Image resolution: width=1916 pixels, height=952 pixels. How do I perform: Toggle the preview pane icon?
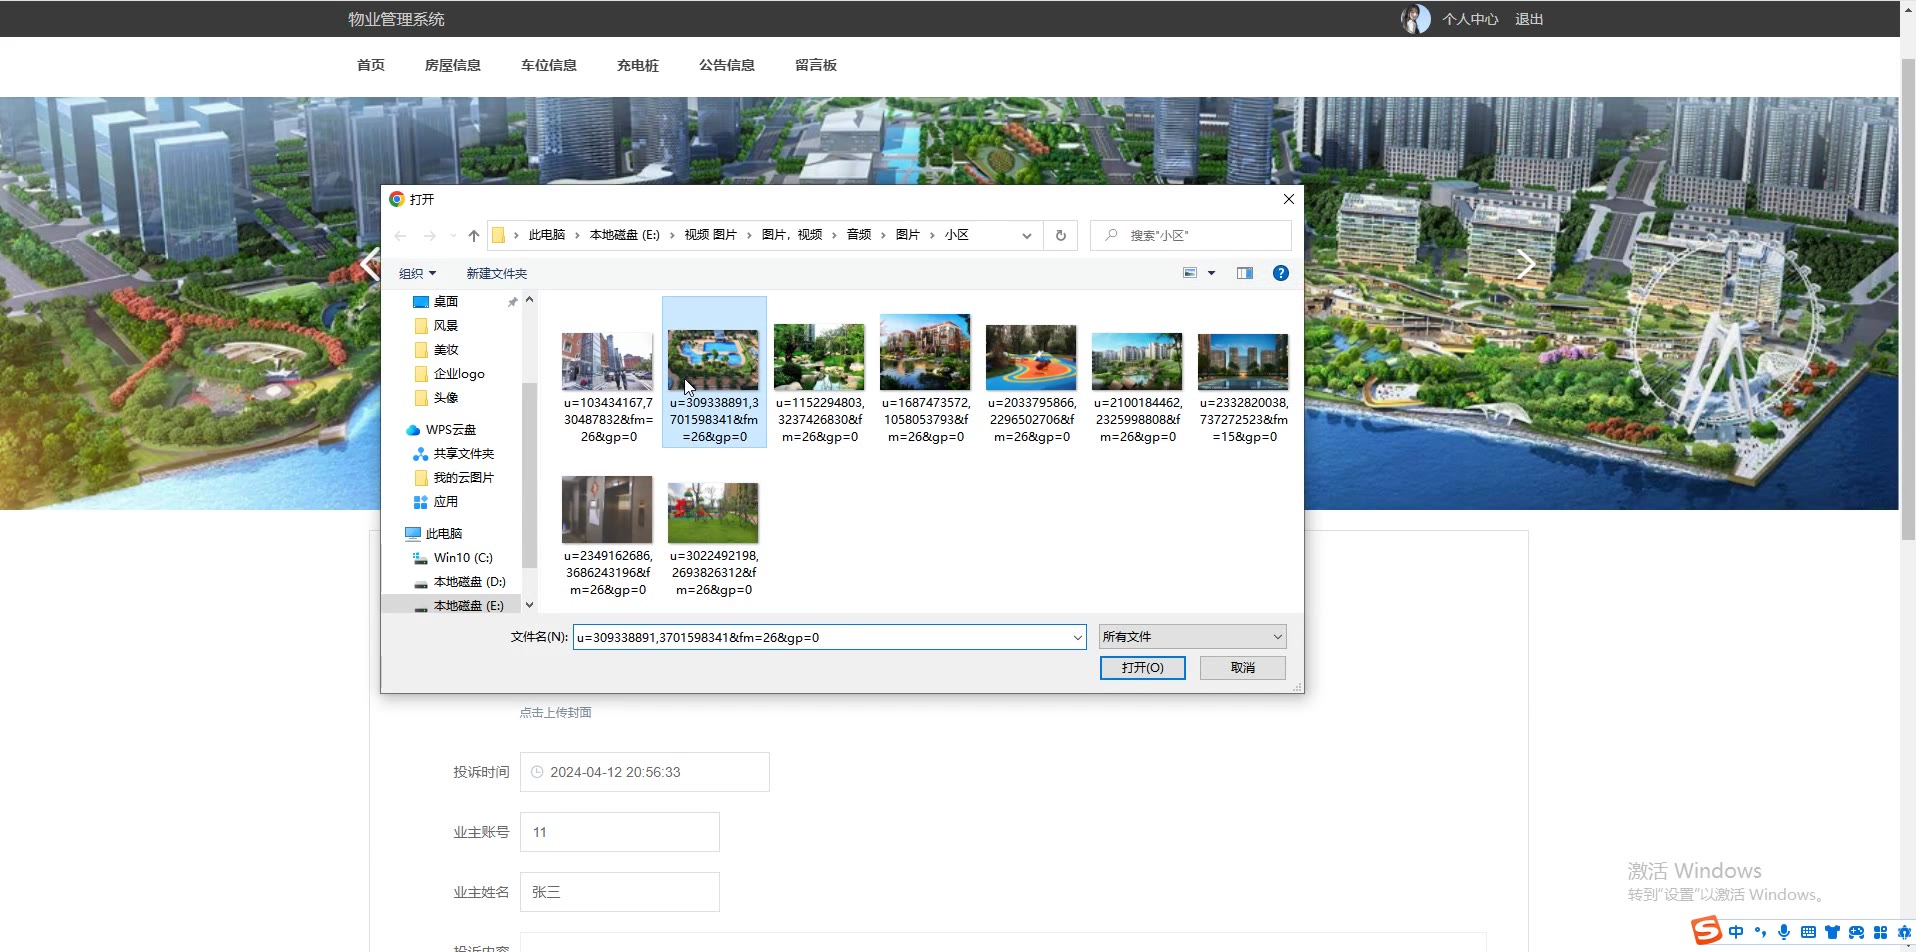pyautogui.click(x=1244, y=273)
